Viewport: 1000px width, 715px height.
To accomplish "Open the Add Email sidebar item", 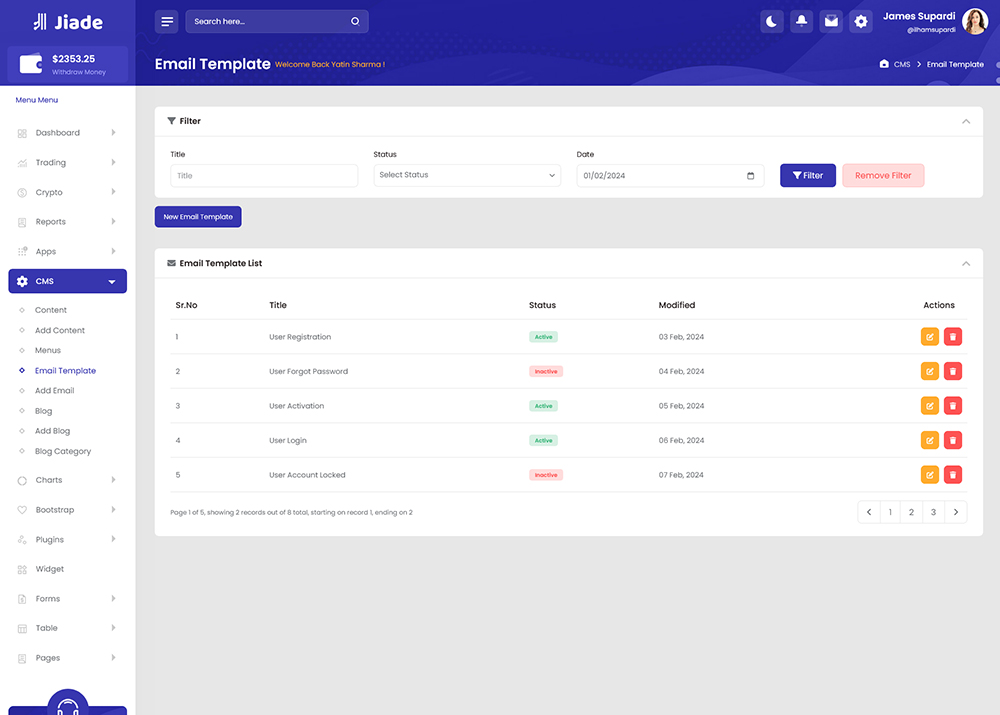I will 54,391.
